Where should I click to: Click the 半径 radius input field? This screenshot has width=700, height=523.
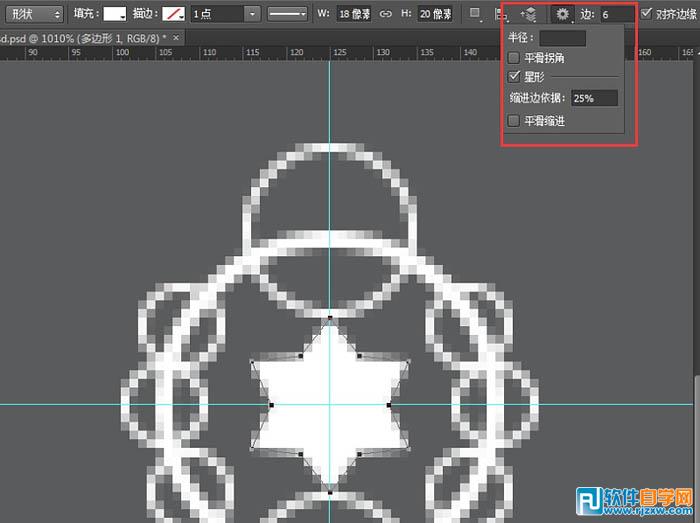[562, 38]
